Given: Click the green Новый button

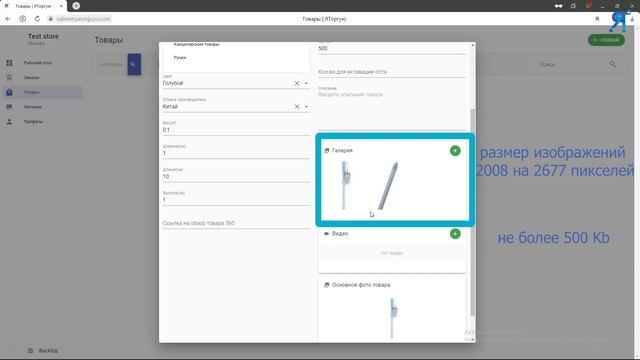Looking at the screenshot, I should click(x=607, y=40).
